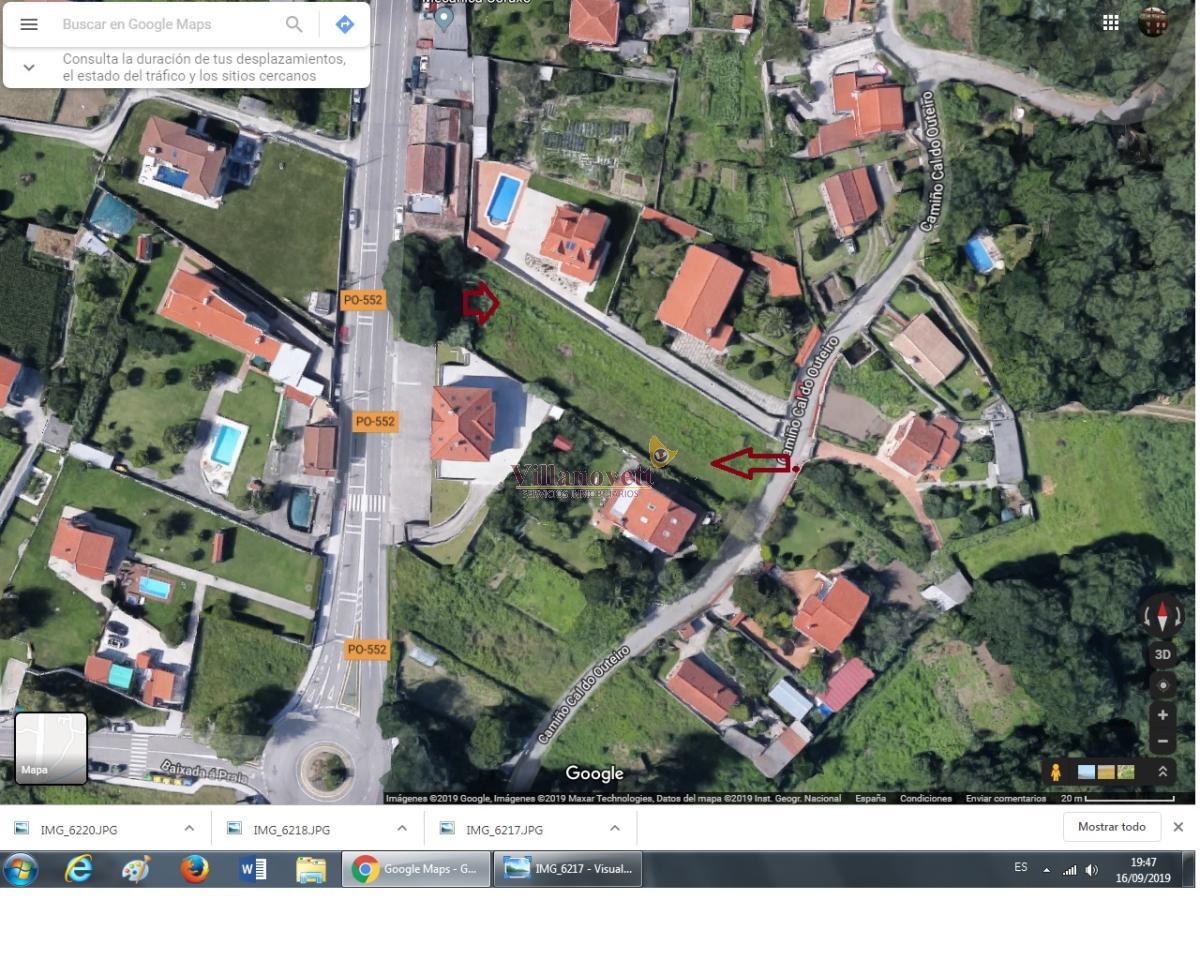Click the search magnifier icon
This screenshot has width=1200, height=960.
[x=294, y=24]
